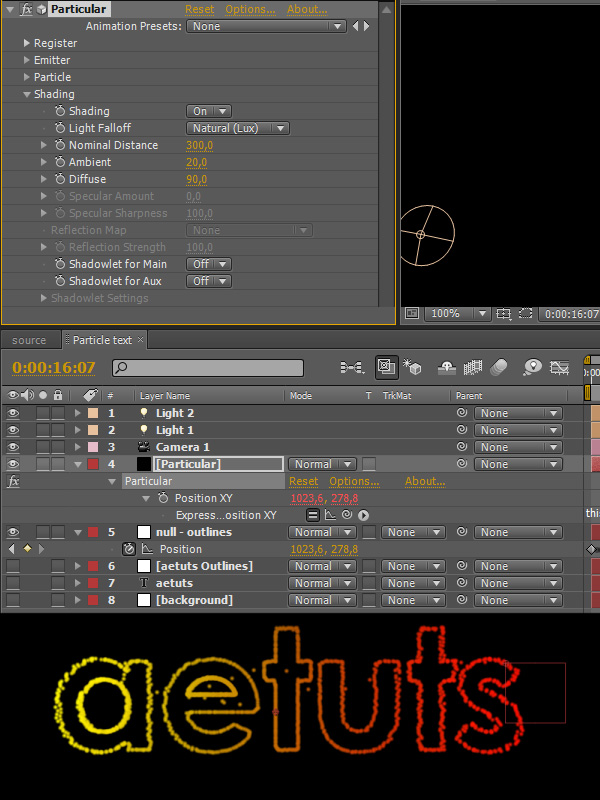This screenshot has width=600, height=800.
Task: Open the Shadowlet for Aux dropdown
Action: pos(209,281)
